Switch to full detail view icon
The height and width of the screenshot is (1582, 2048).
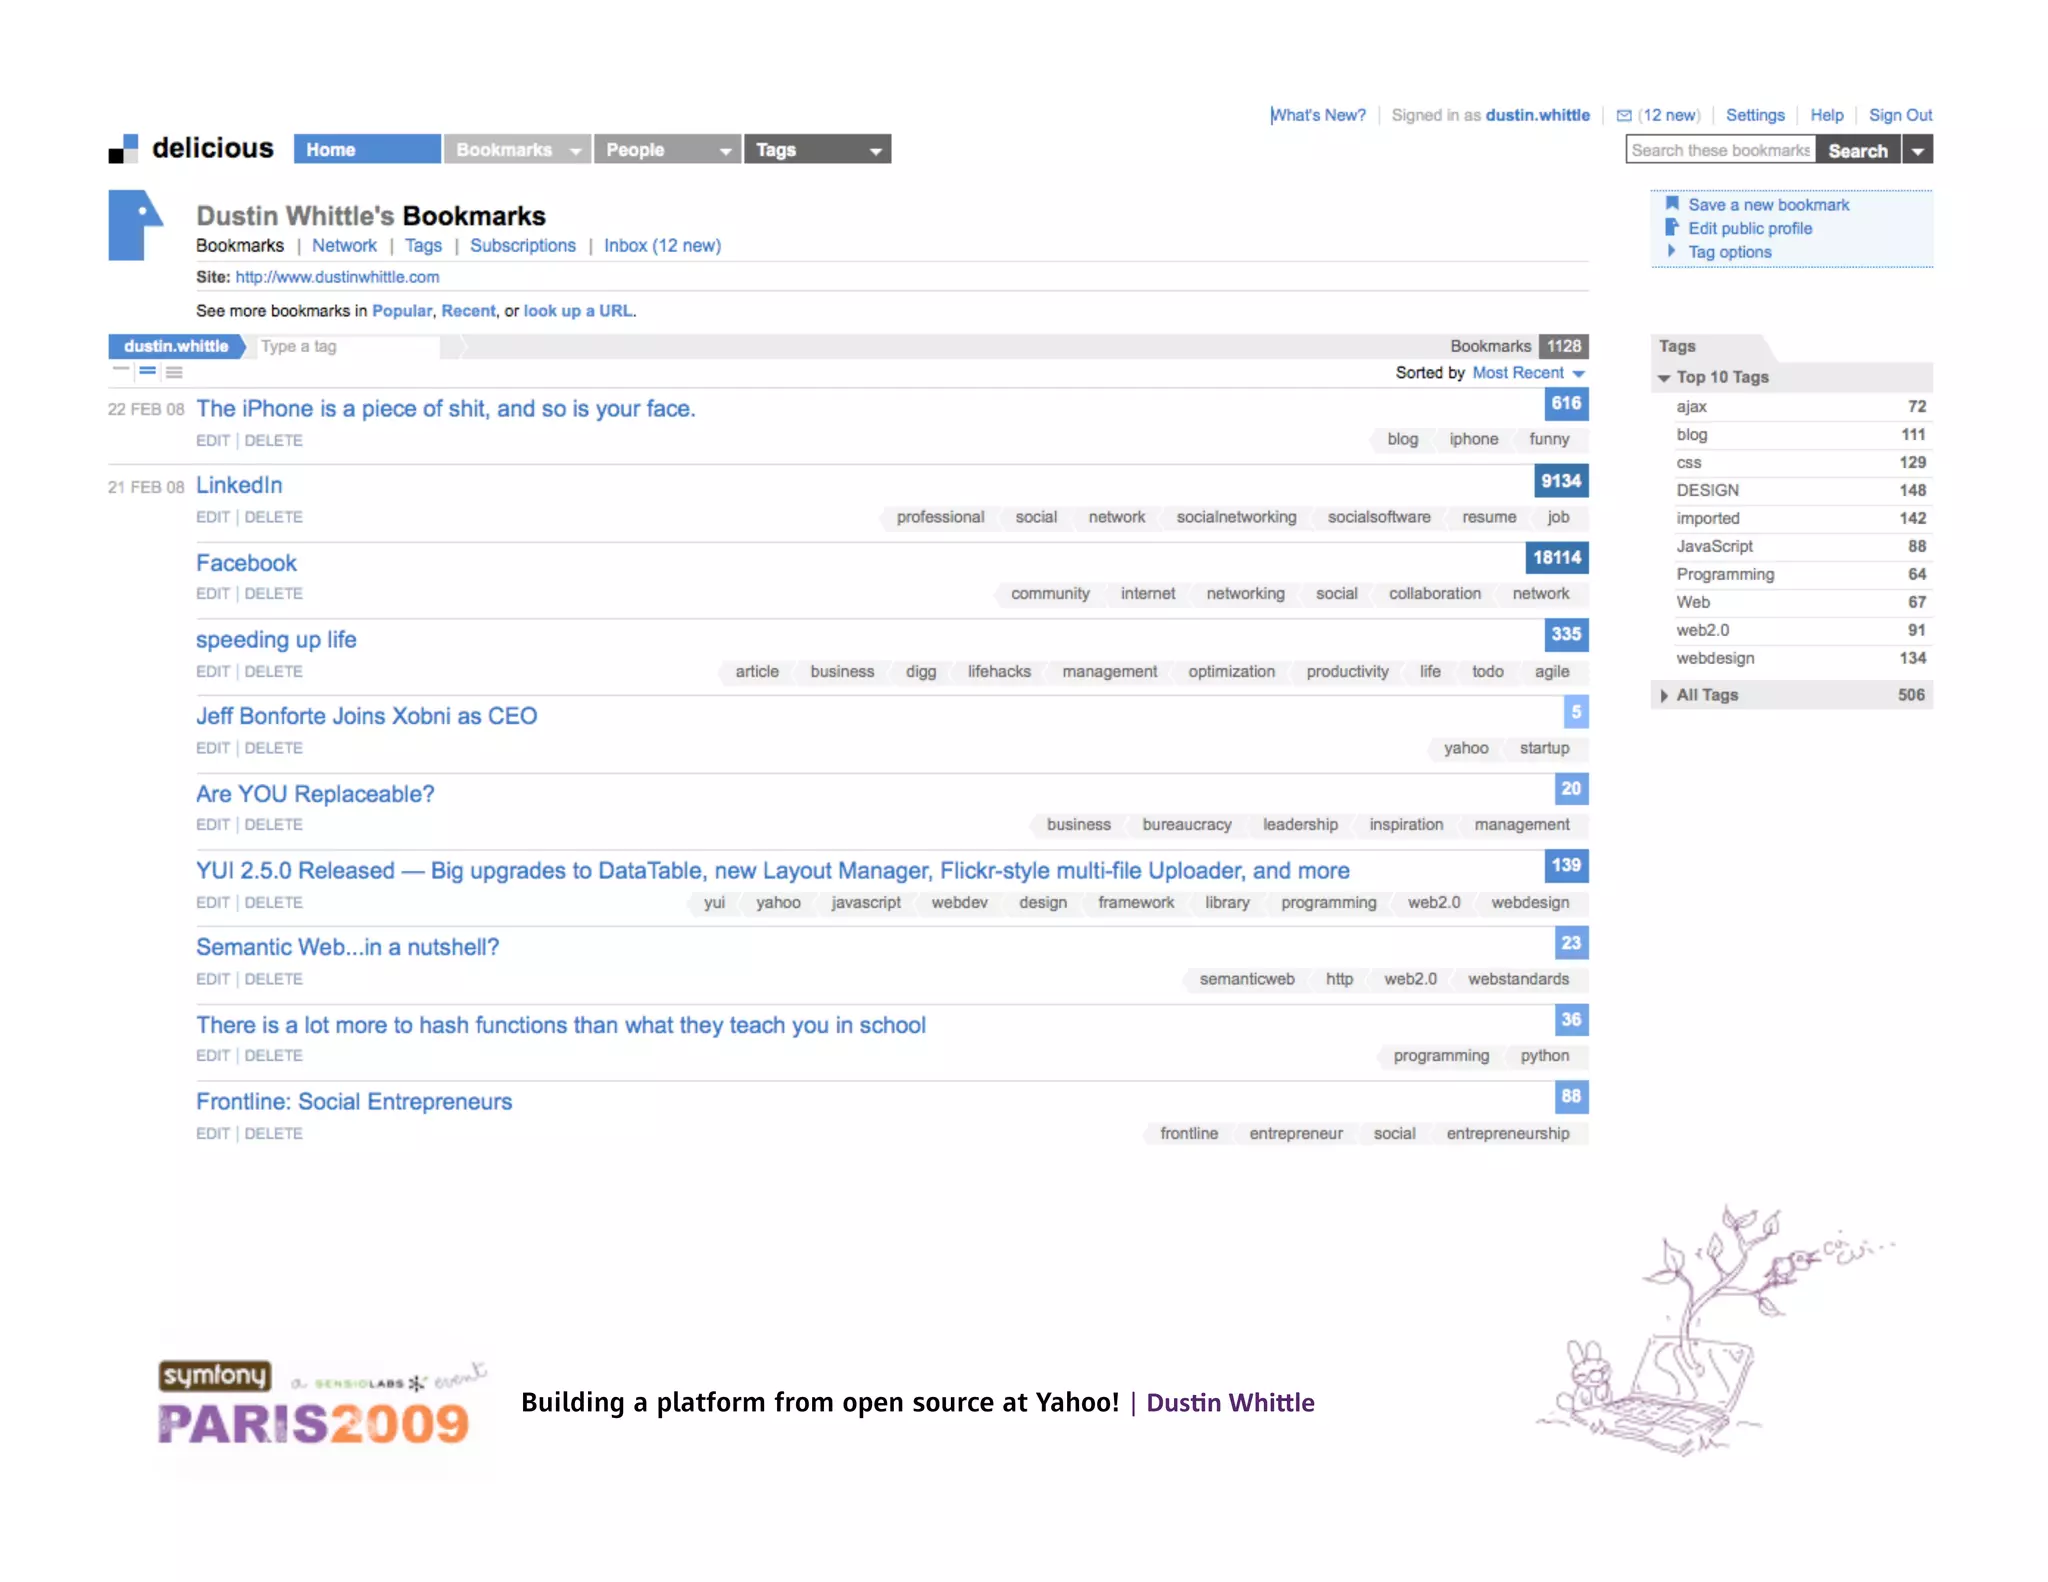(x=174, y=372)
